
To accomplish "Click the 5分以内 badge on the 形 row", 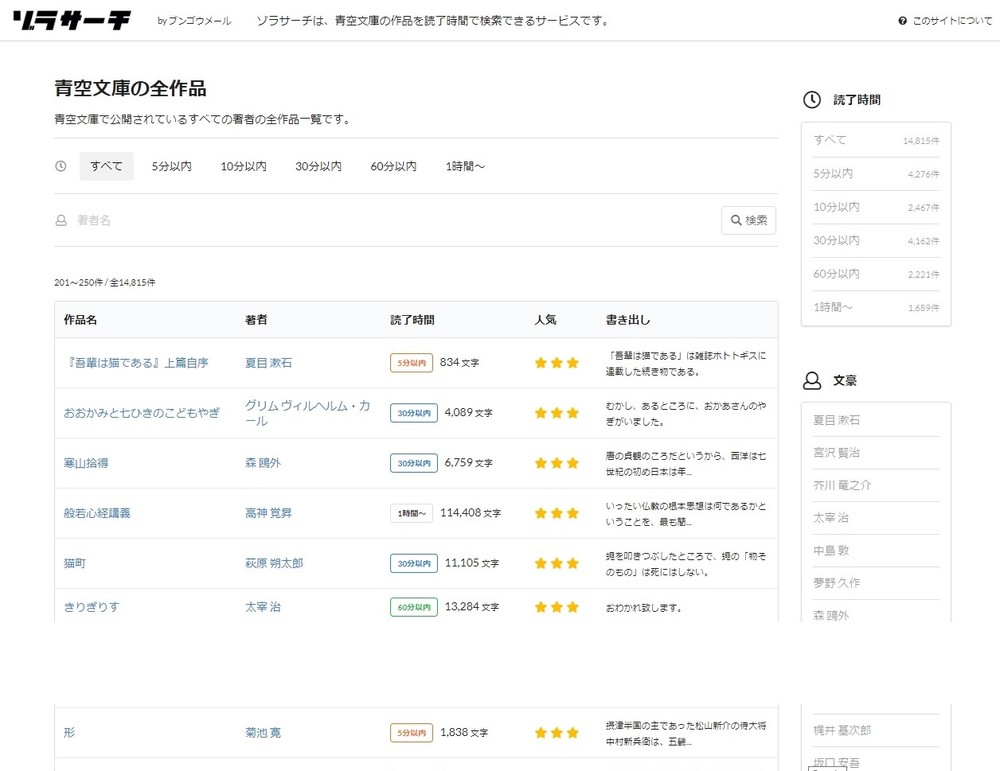I will click(411, 733).
